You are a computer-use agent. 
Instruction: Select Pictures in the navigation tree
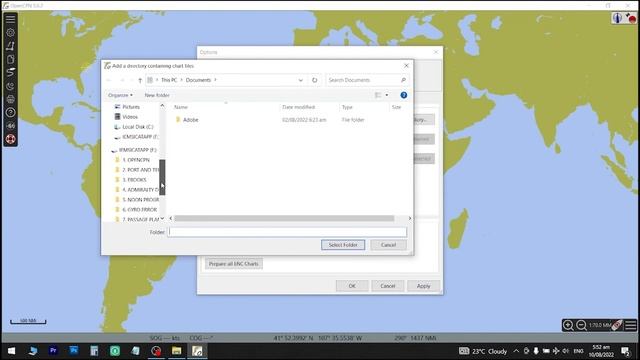(131, 107)
